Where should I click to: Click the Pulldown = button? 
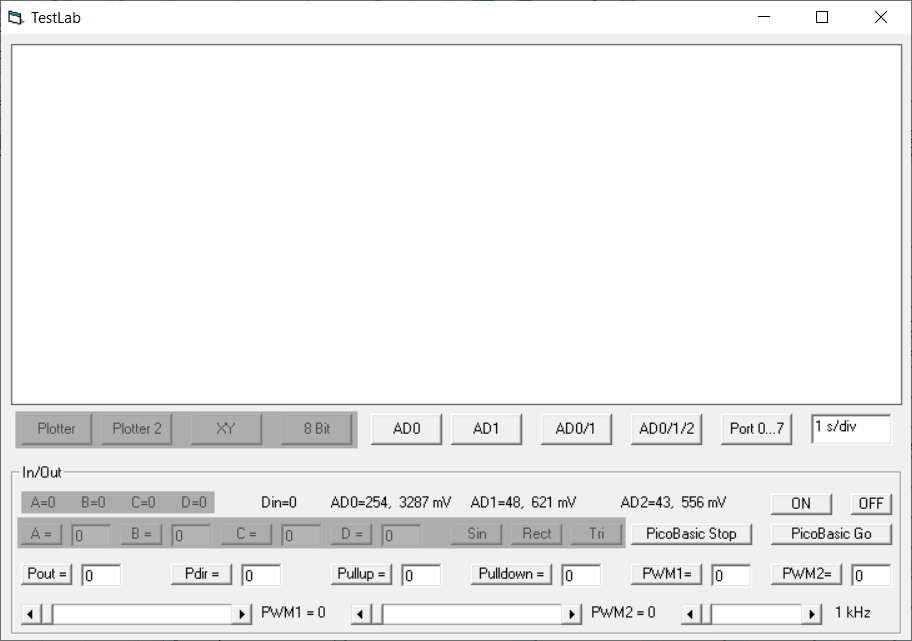click(511, 574)
